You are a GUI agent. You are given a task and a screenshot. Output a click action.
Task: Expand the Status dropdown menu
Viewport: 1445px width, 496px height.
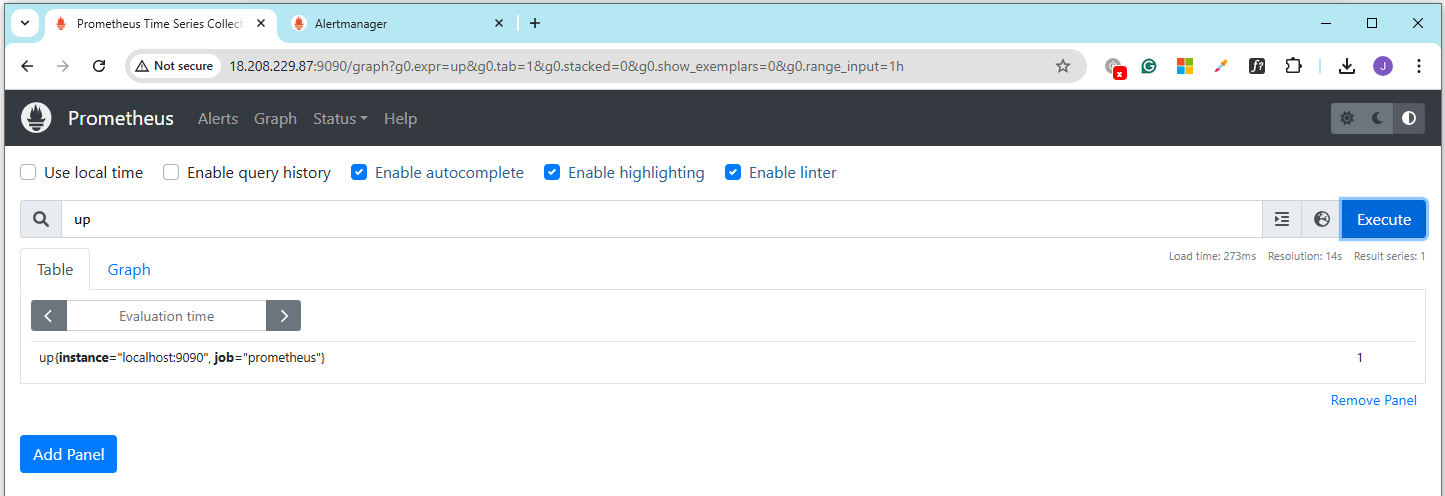point(340,118)
